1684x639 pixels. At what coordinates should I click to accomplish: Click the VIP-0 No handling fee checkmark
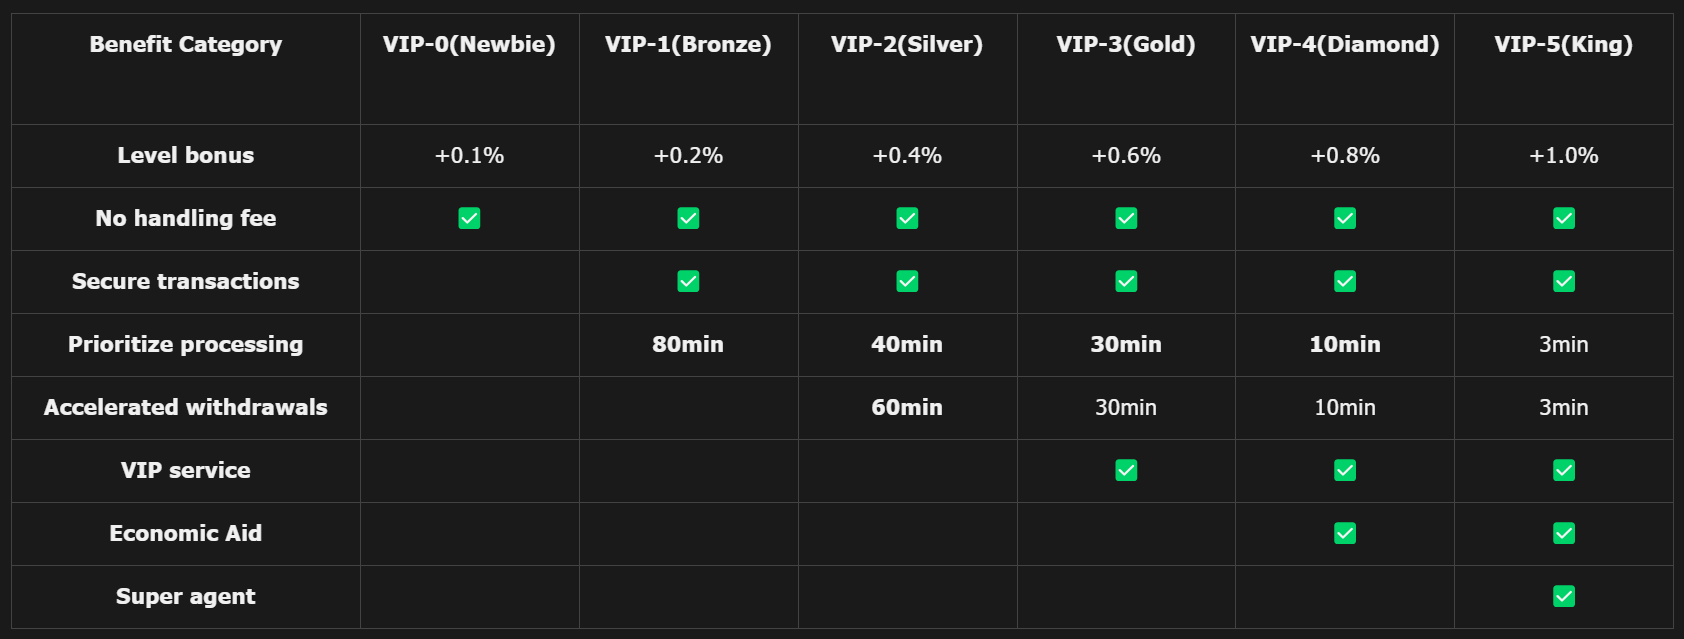[x=469, y=218]
